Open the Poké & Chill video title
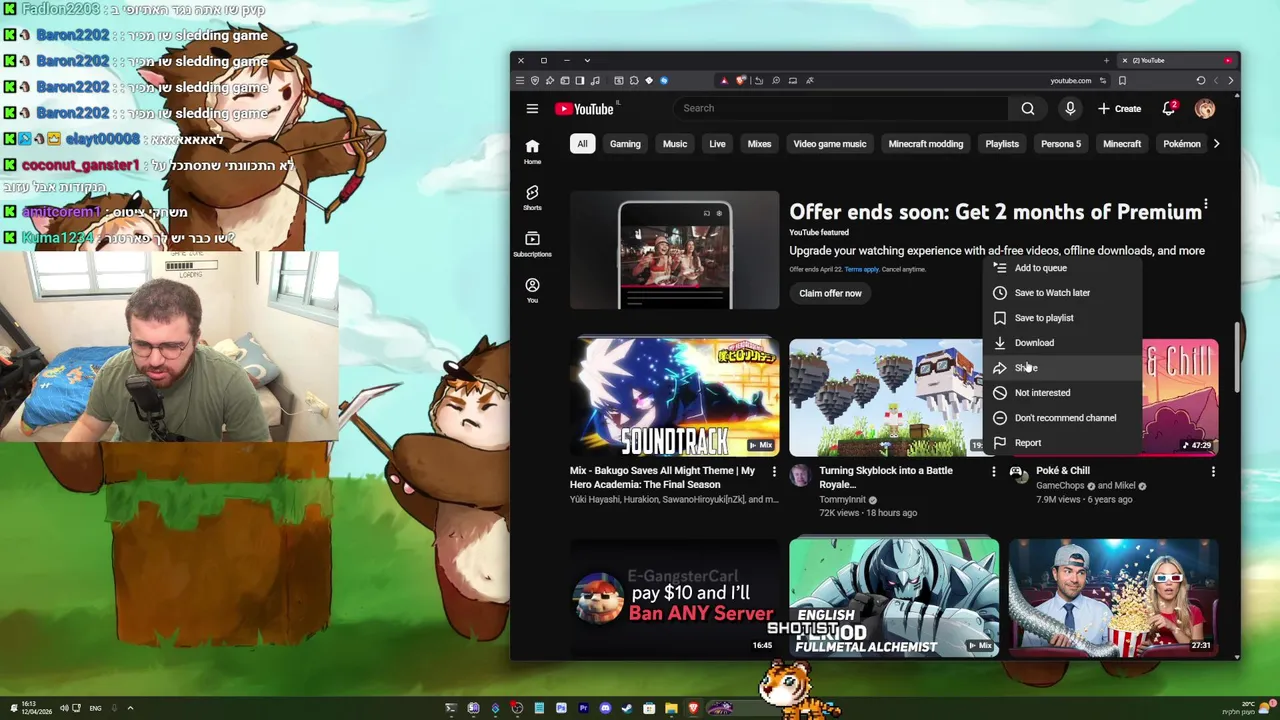Screen dimensions: 1280x720 click(x=1063, y=470)
